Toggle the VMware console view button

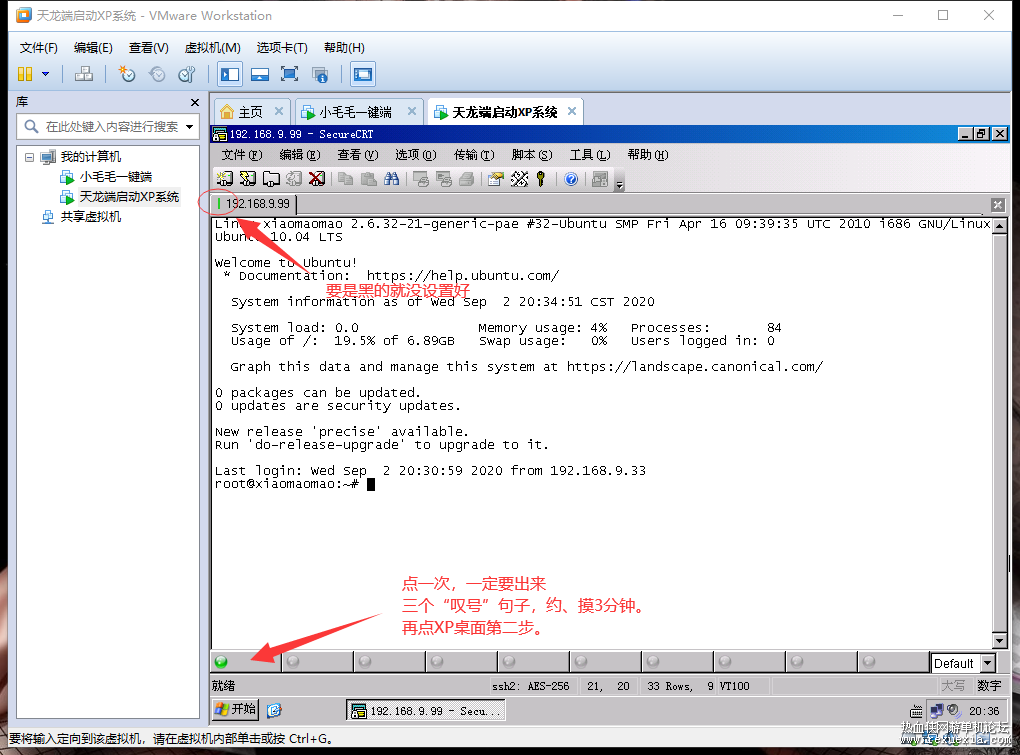tap(363, 74)
